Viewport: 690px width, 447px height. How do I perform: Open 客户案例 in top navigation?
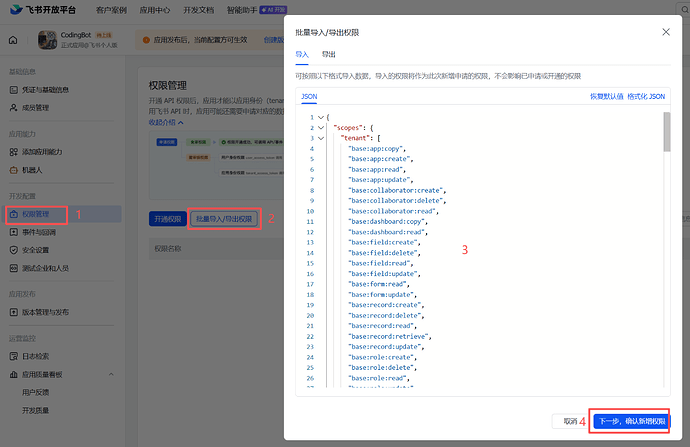coord(111,10)
